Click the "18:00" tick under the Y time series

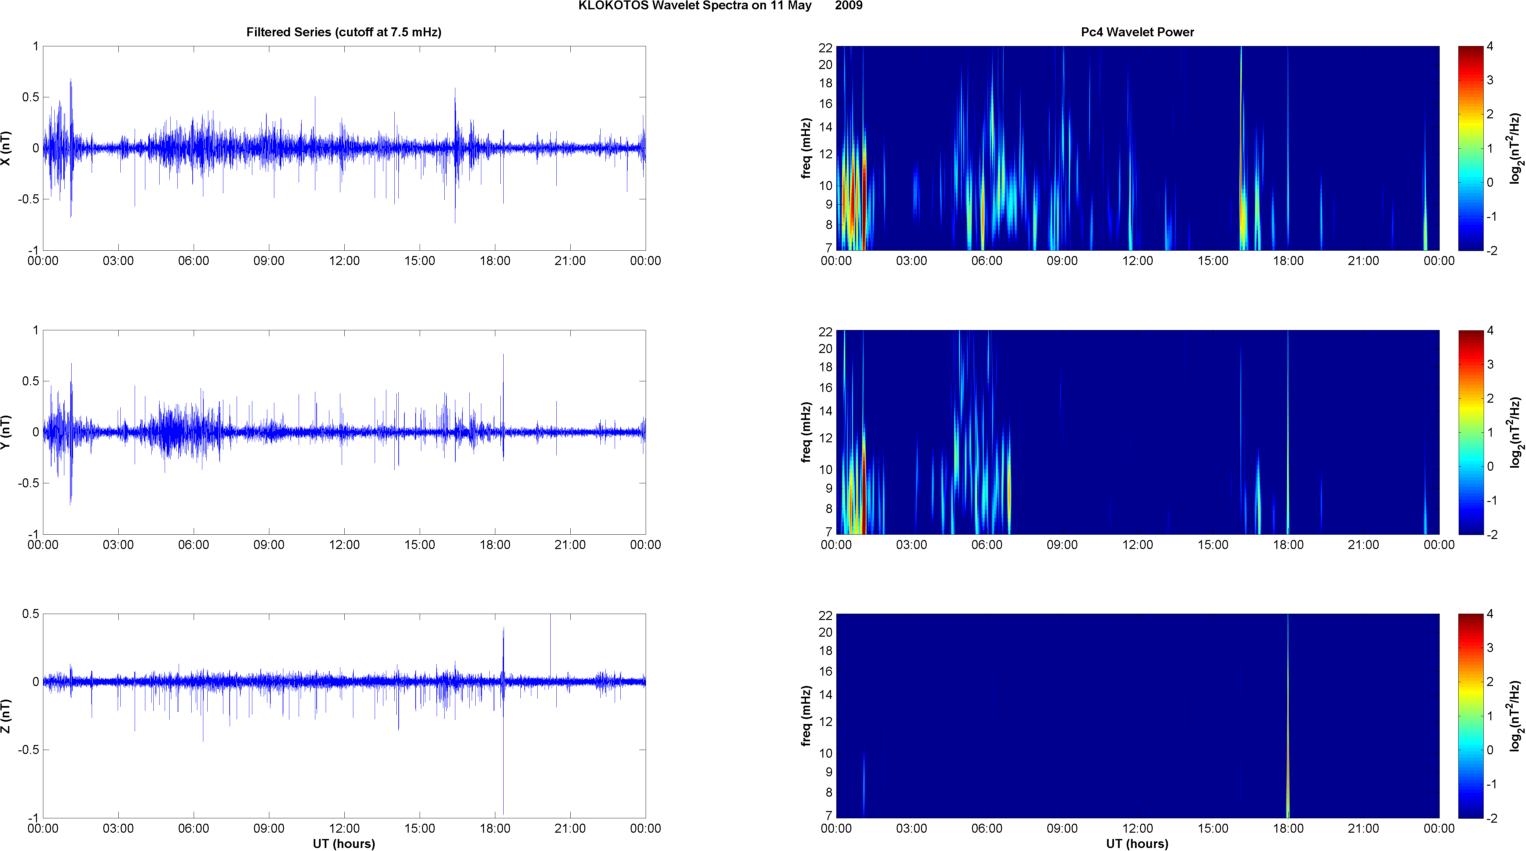[x=495, y=545]
